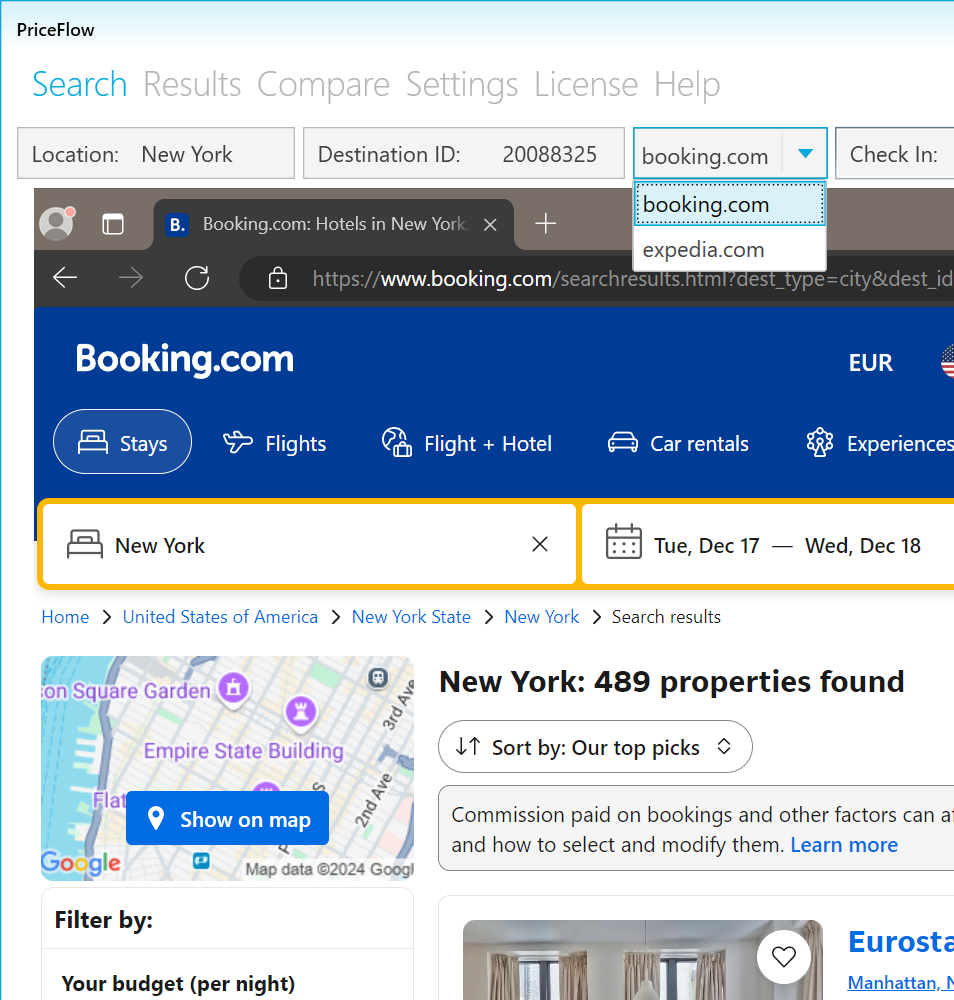
Task: Select the Stays category
Action: pyautogui.click(x=122, y=441)
